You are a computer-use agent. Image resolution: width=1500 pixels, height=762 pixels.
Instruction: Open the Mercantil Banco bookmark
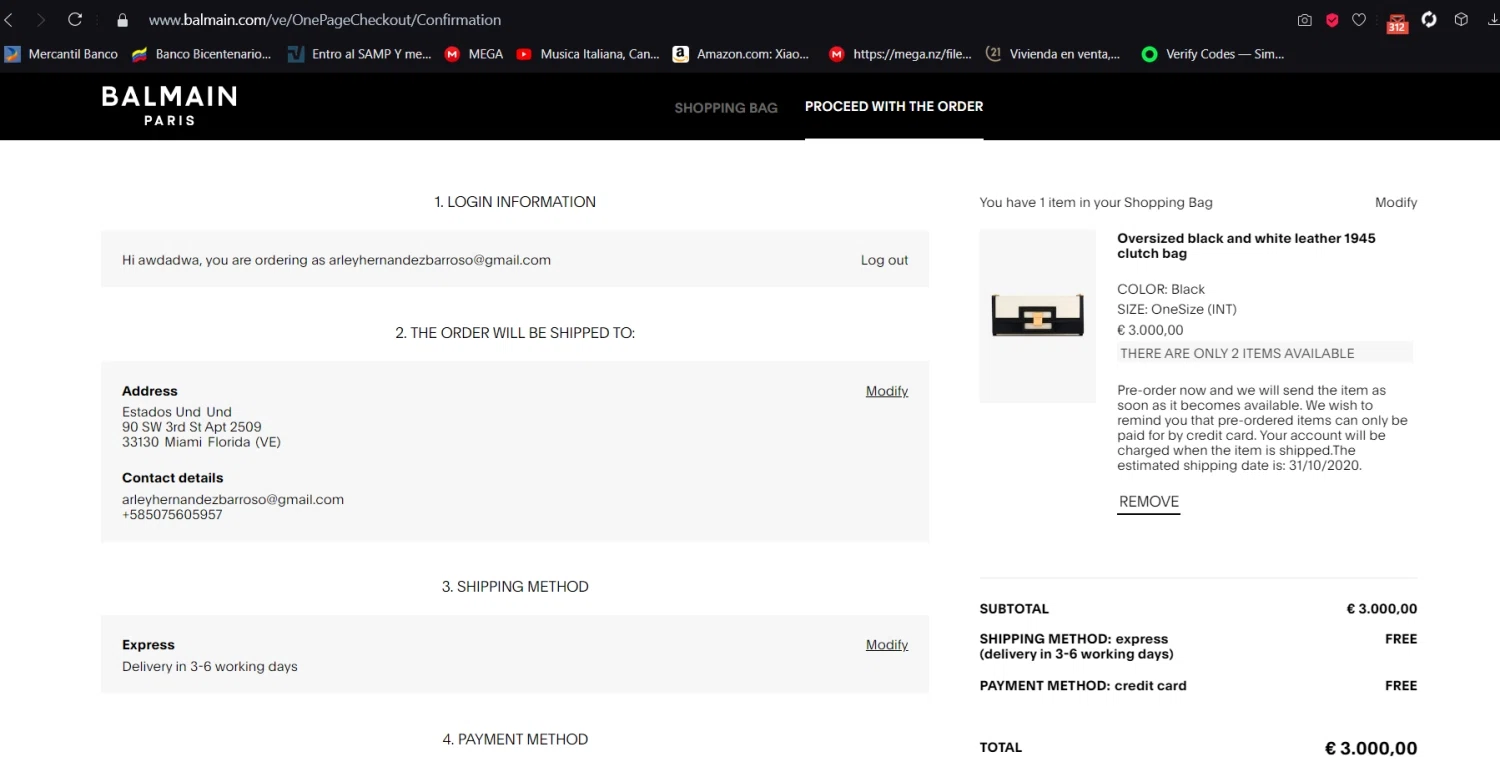61,54
